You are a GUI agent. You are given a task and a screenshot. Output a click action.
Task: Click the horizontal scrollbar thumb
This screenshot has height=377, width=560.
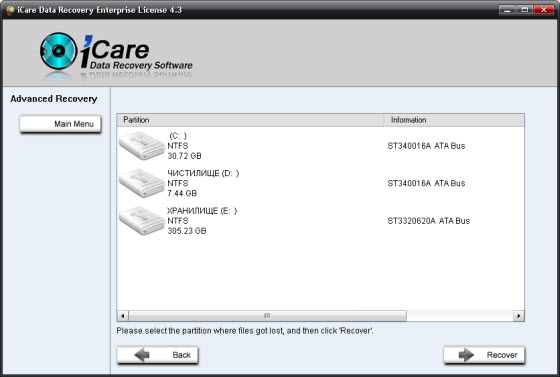pos(268,316)
